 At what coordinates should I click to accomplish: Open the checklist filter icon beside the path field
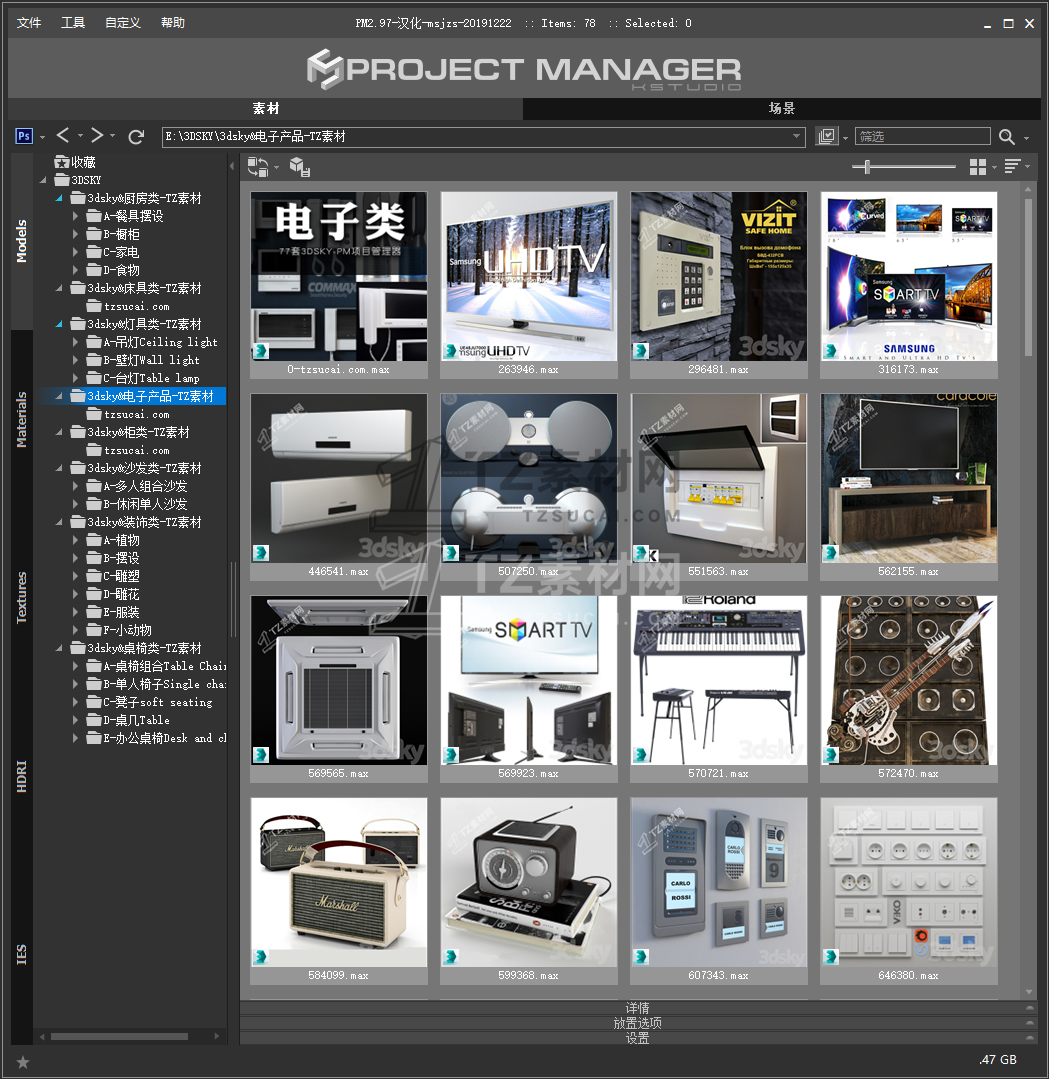tap(826, 137)
